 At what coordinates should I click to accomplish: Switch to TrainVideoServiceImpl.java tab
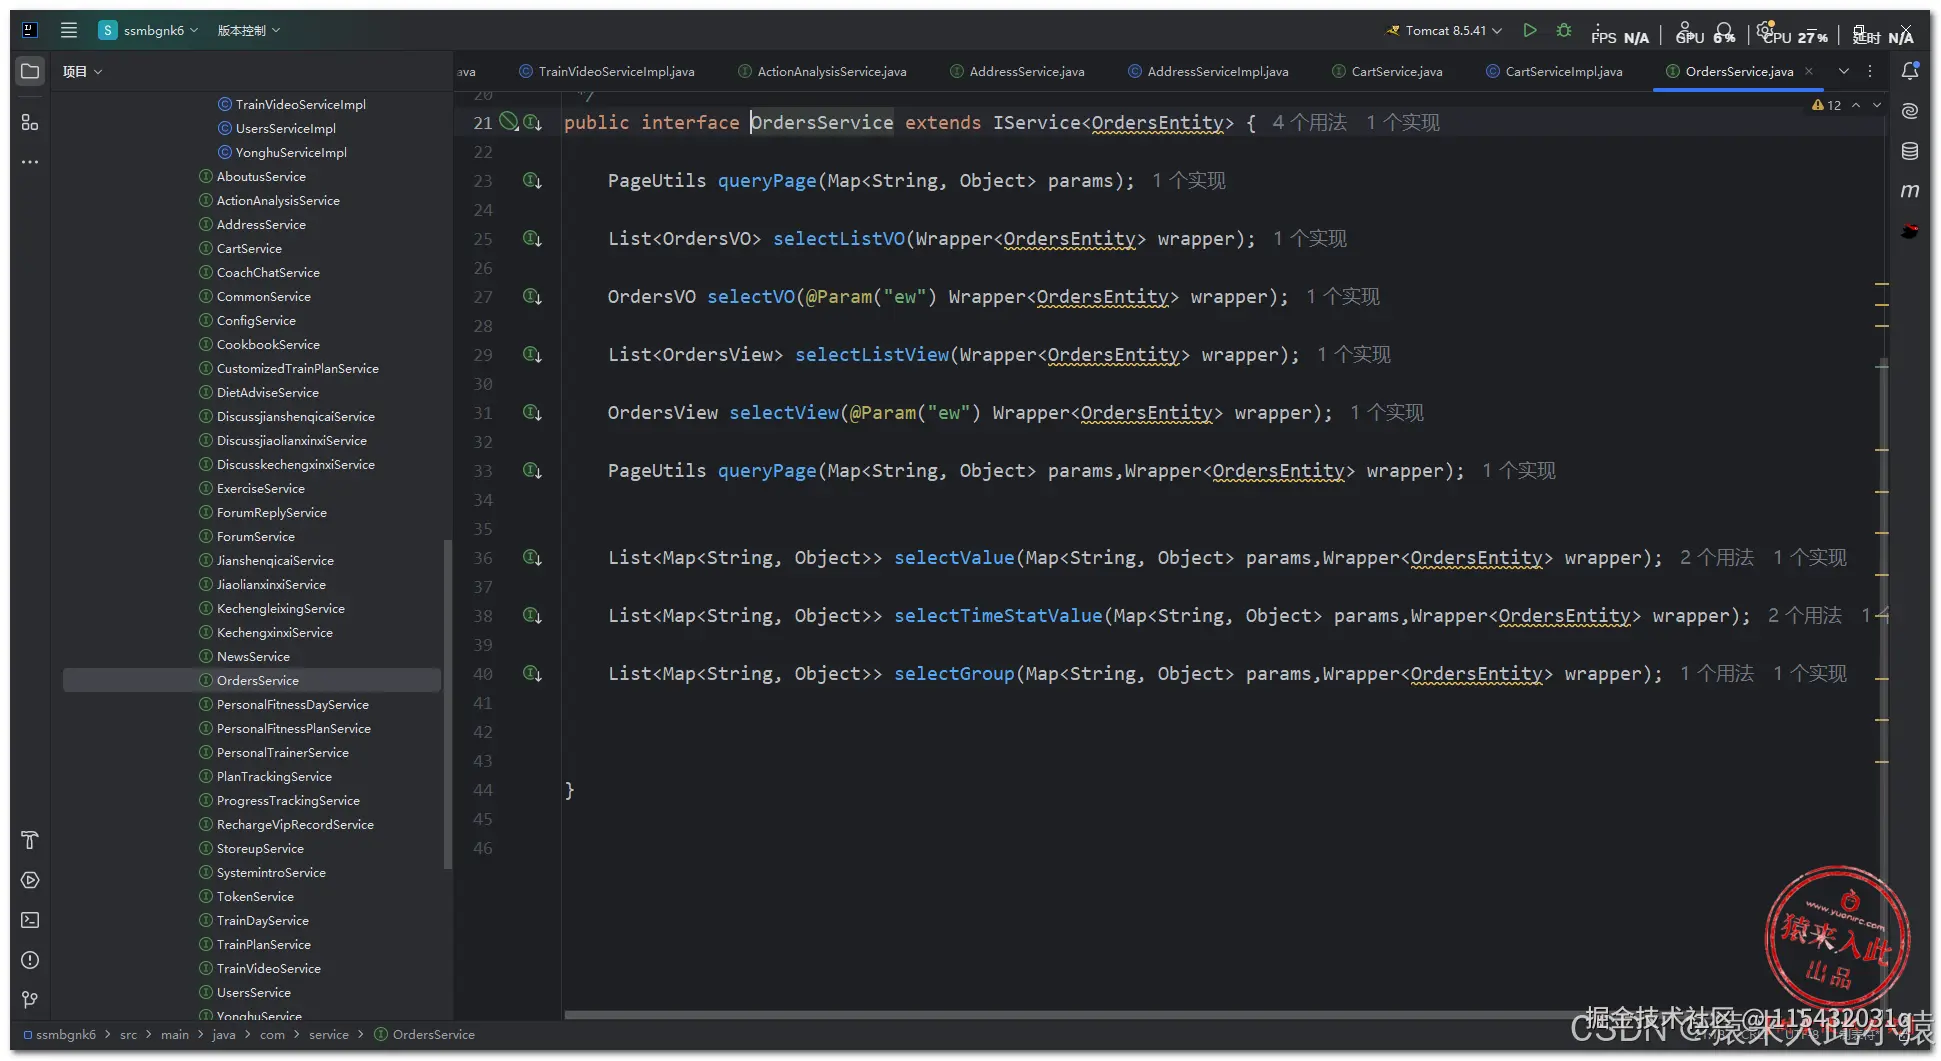606,71
